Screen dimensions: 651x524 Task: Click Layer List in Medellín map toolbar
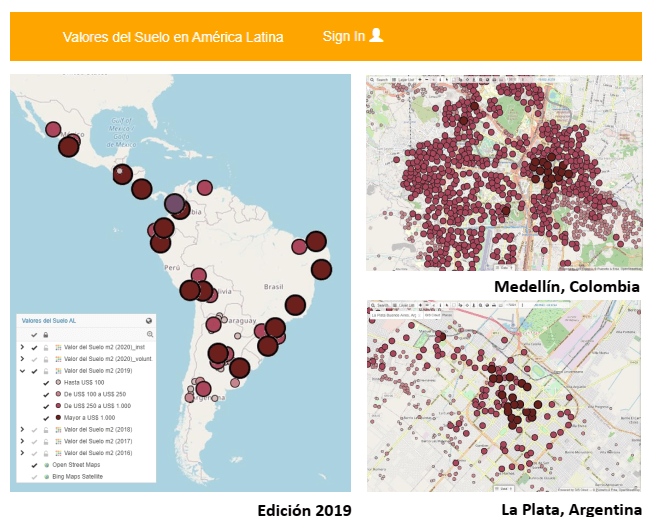(405, 80)
